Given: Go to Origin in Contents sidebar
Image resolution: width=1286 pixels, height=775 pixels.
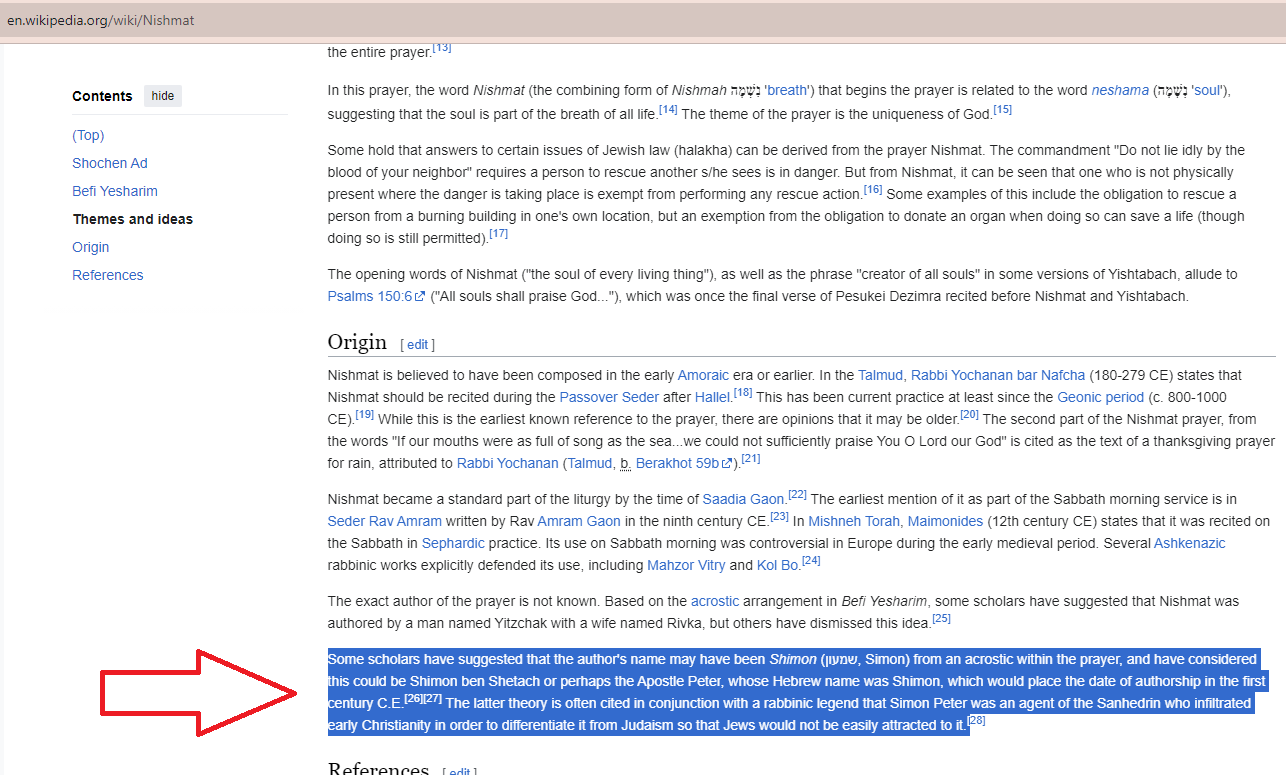Looking at the screenshot, I should 91,247.
